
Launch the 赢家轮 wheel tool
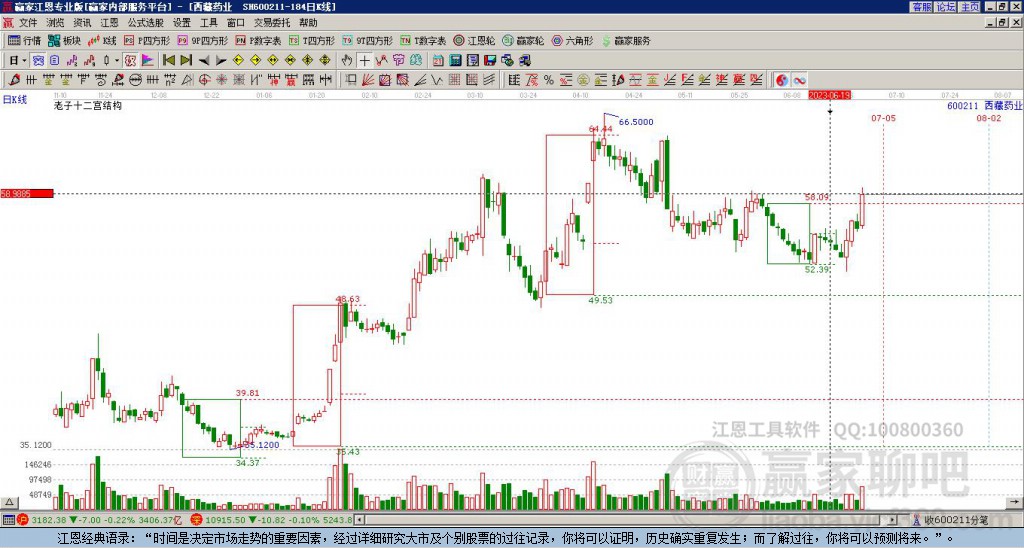[x=523, y=40]
